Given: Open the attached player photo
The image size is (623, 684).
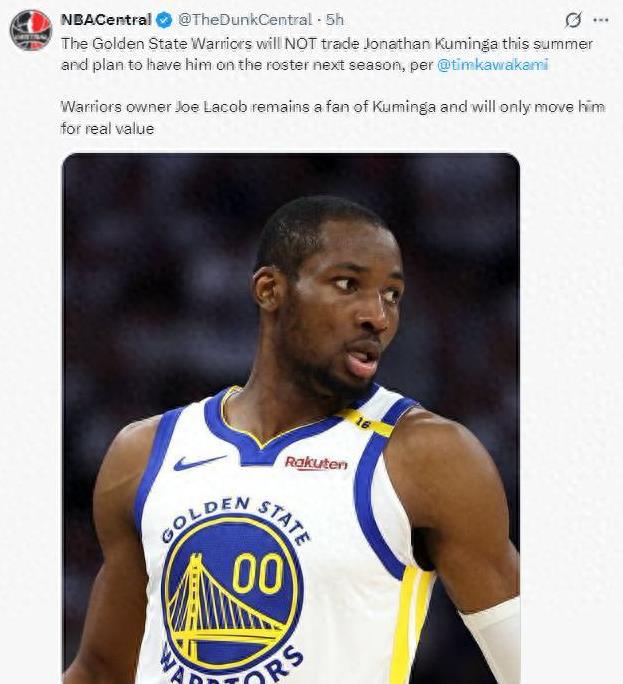Looking at the screenshot, I should (291, 418).
